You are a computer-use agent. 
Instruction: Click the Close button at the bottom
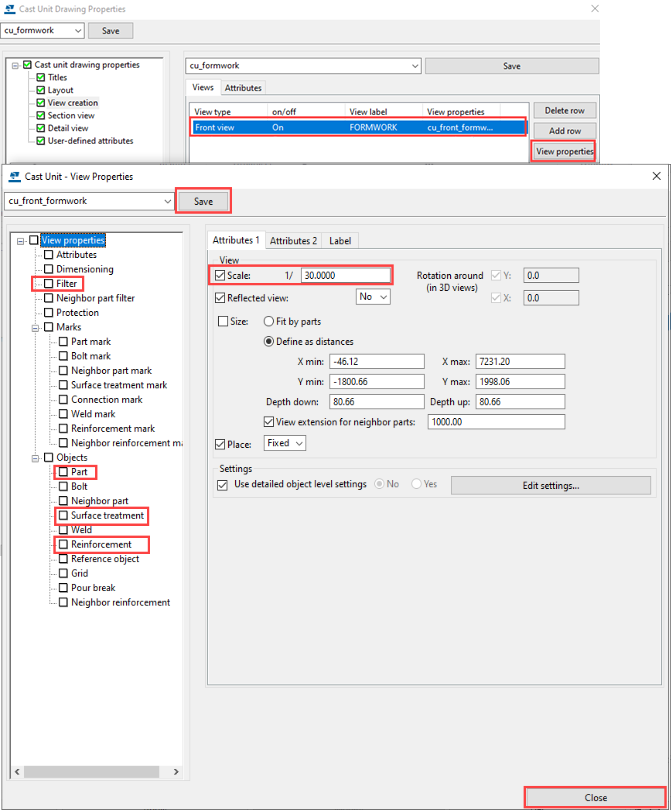point(595,797)
